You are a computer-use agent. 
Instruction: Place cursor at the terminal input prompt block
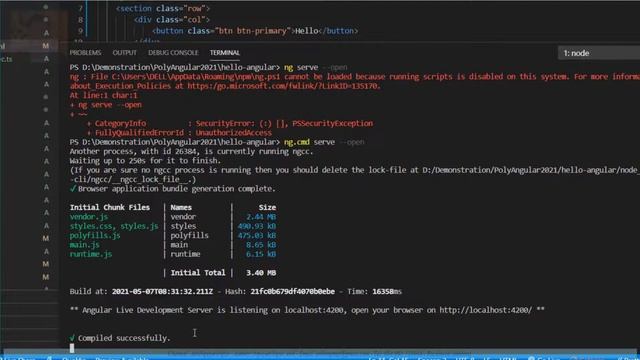pyautogui.click(x=72, y=348)
